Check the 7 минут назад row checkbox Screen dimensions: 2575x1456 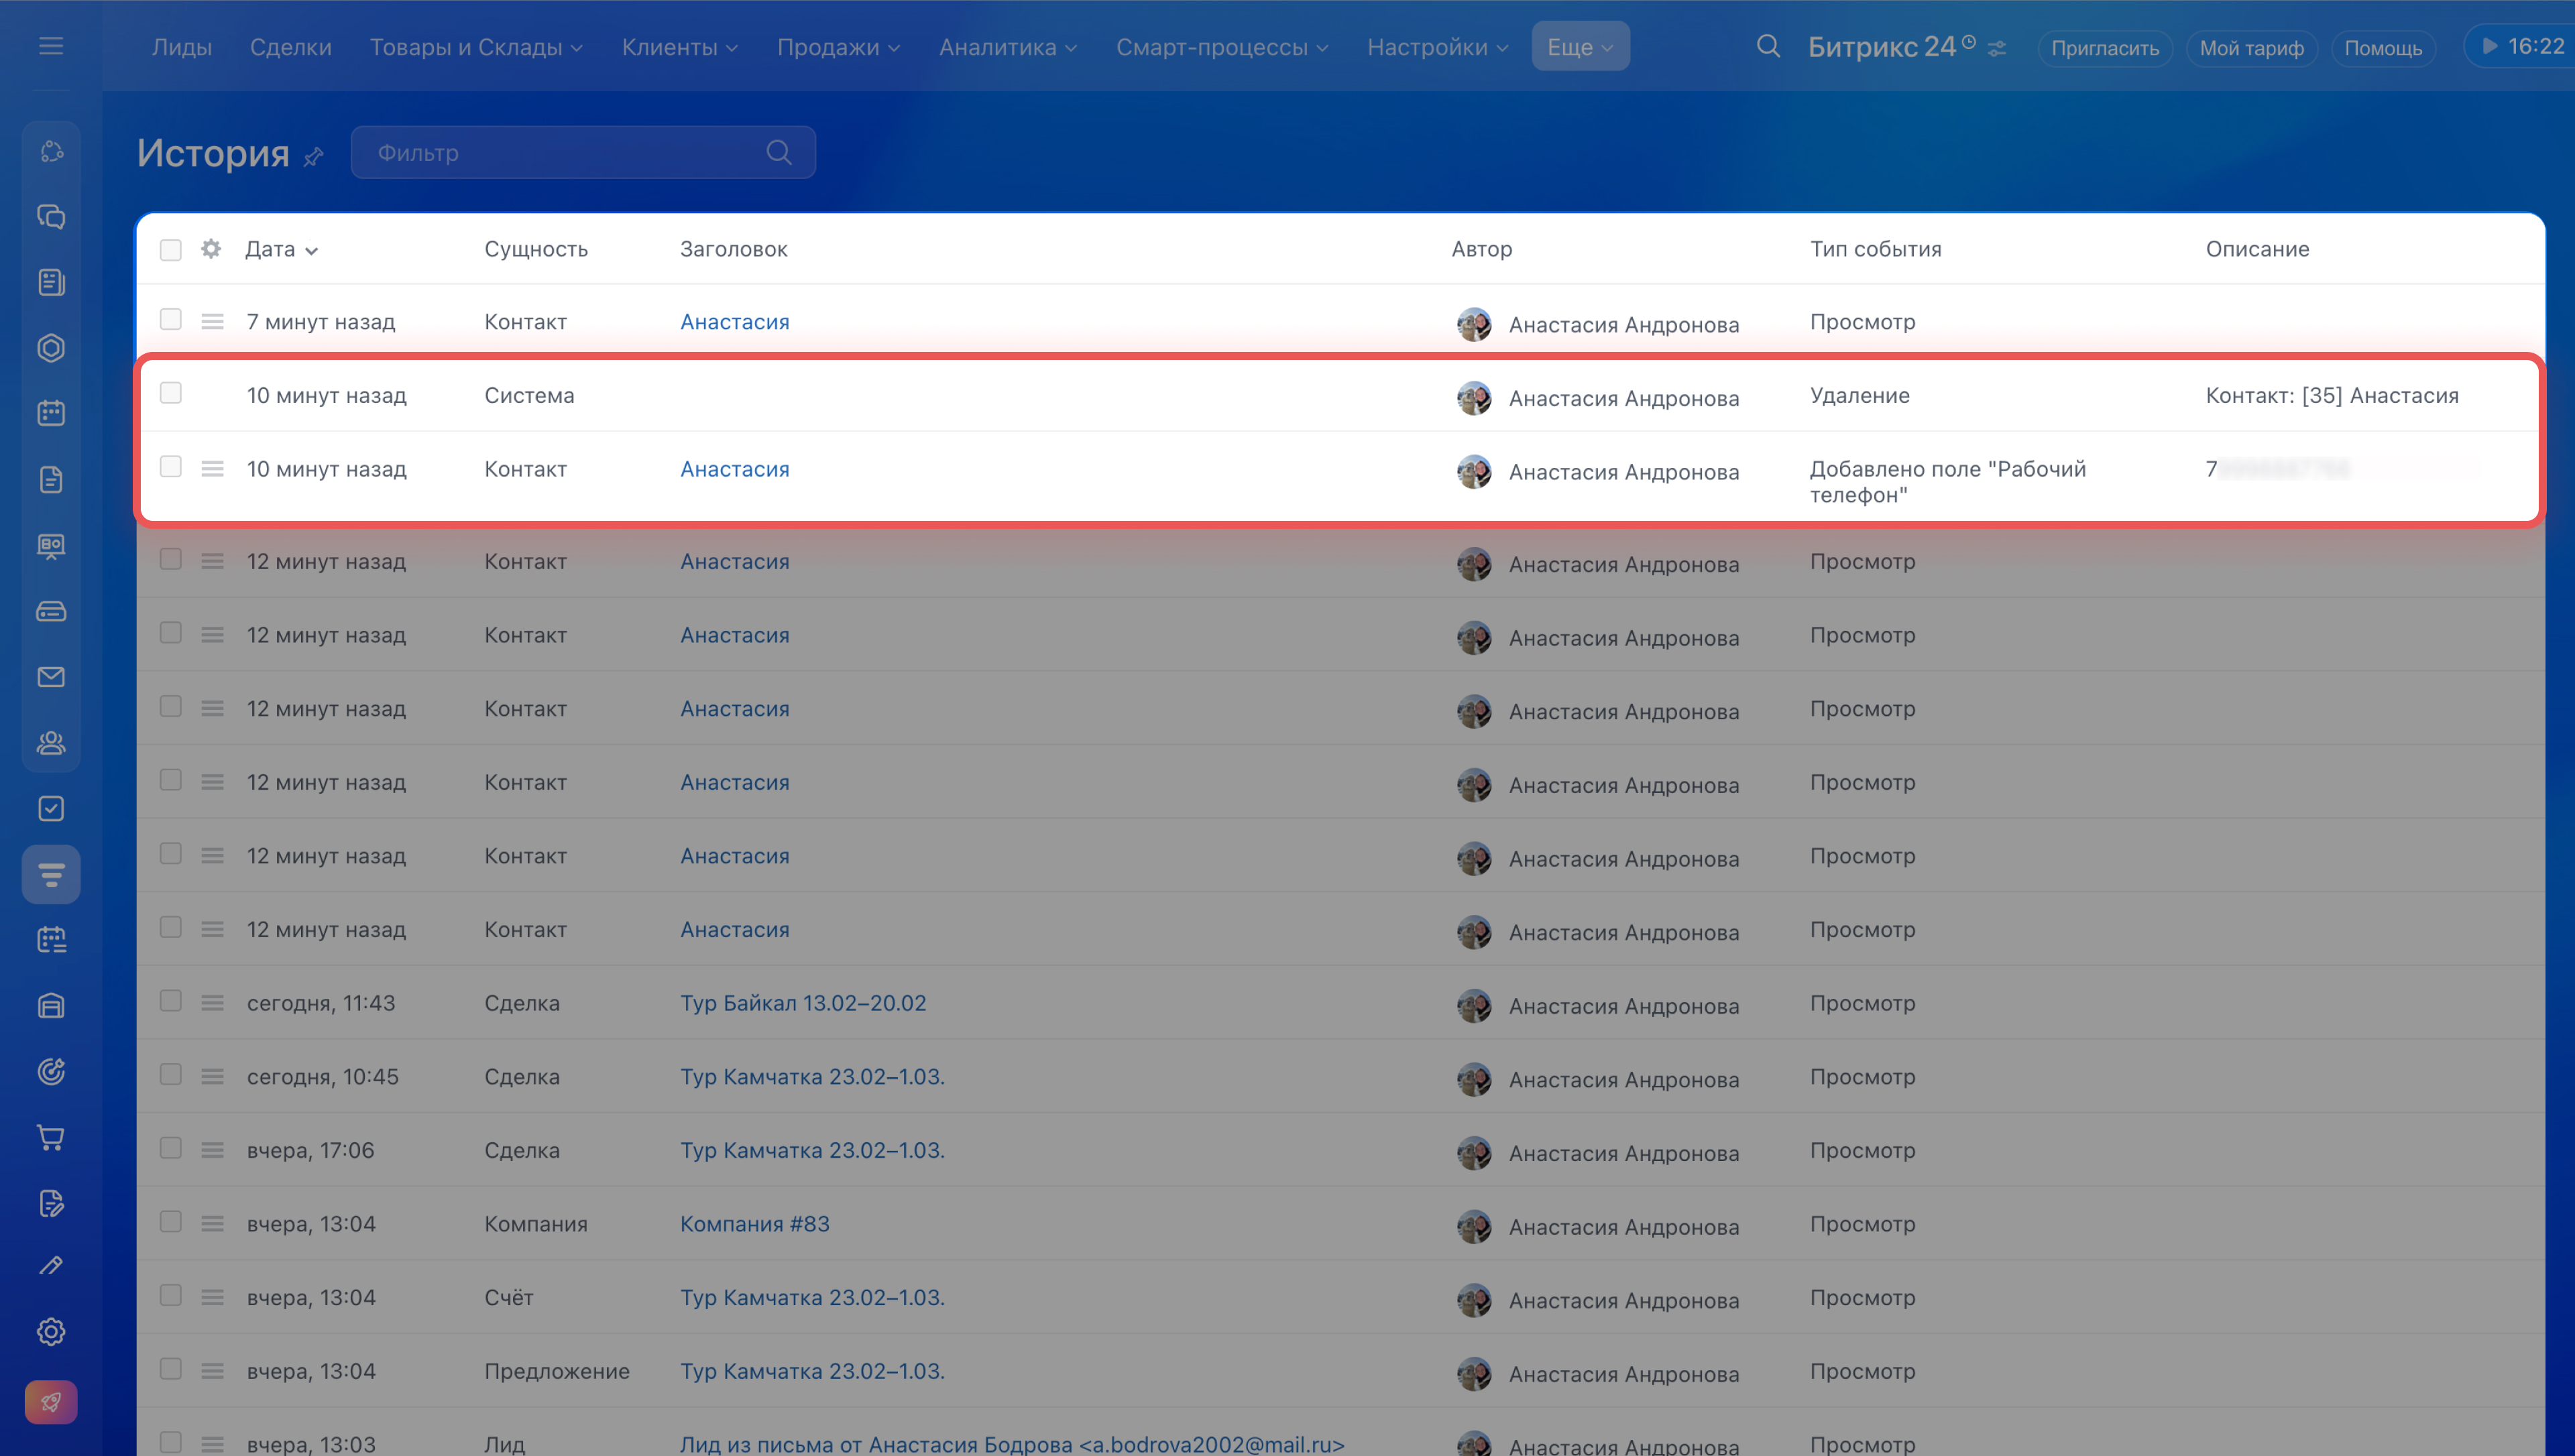171,320
